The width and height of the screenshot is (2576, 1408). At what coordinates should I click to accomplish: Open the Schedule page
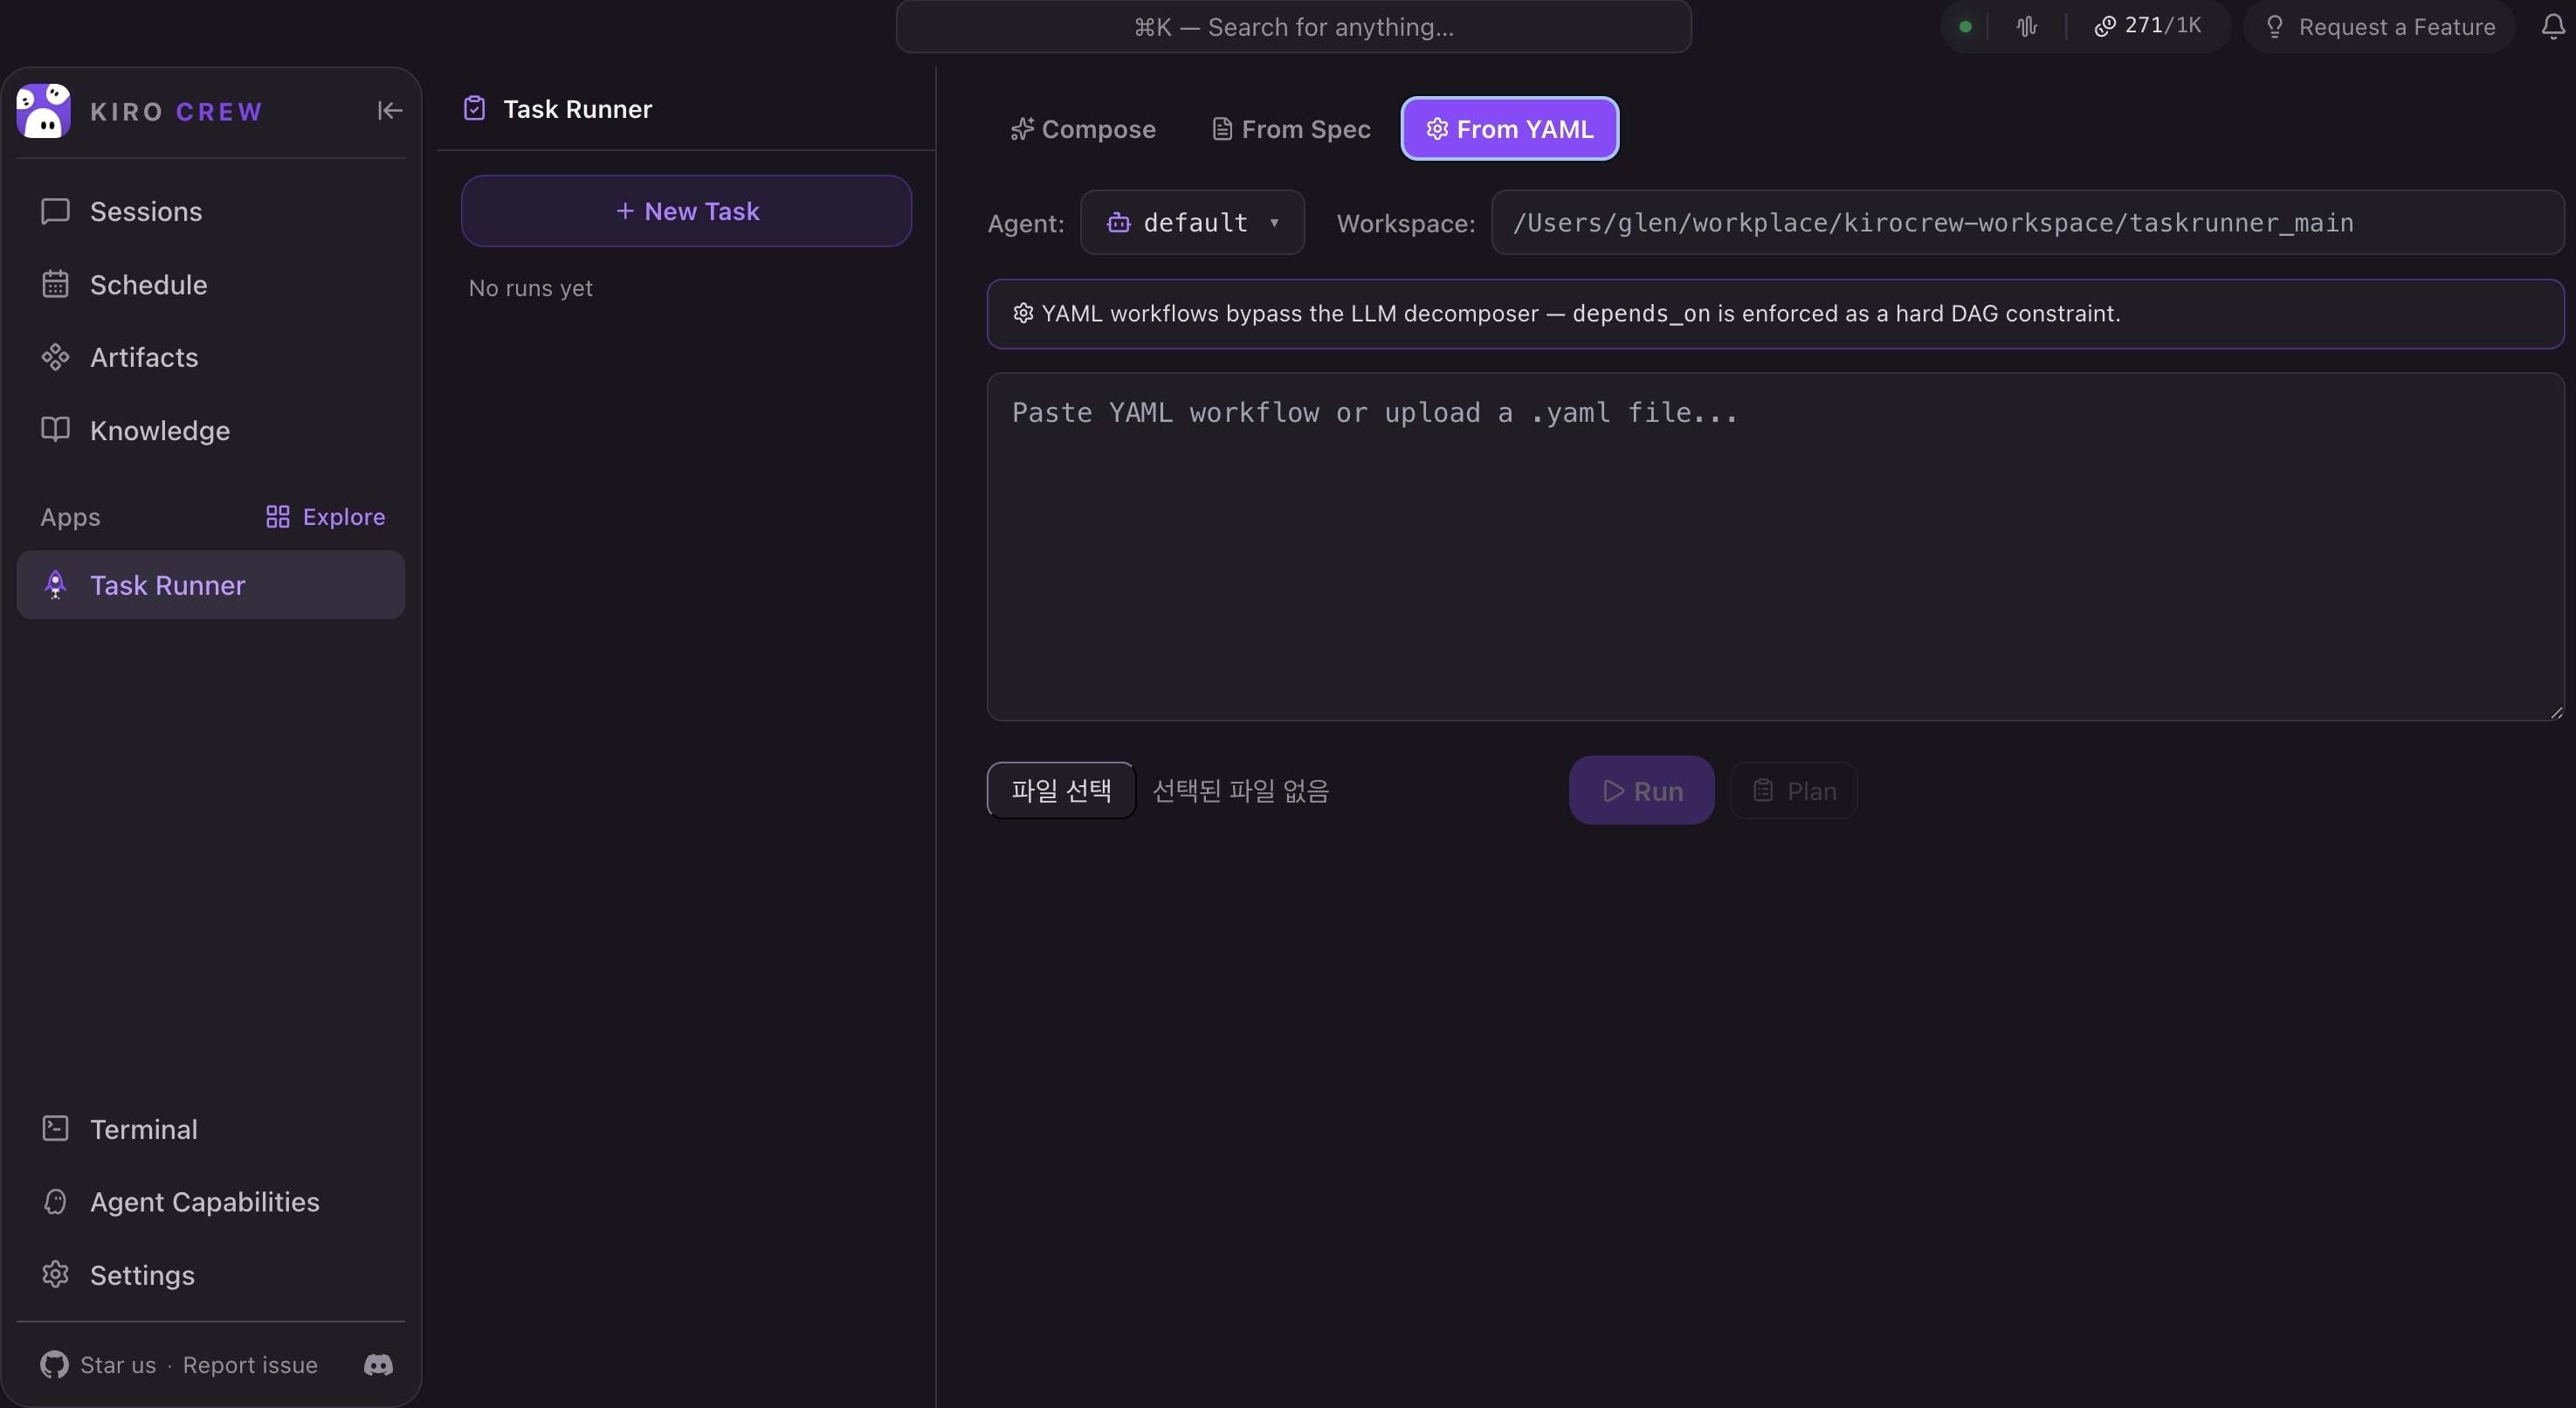tap(211, 284)
